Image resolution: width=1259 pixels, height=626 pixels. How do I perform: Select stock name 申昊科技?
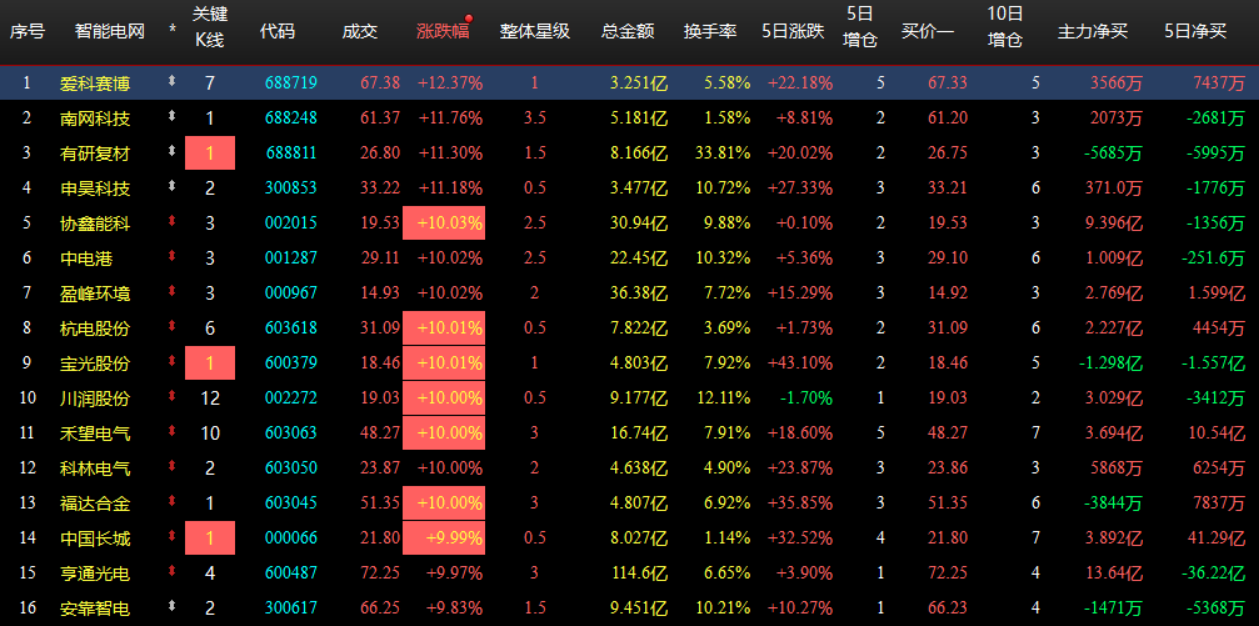point(95,188)
